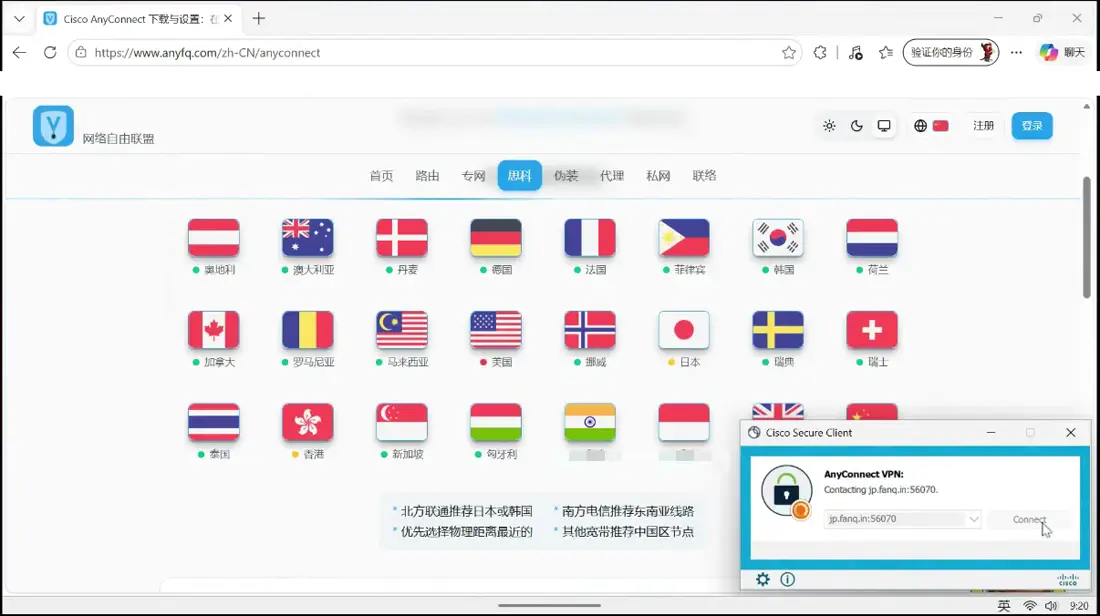Screen dimensions: 1100x616
Task: Select the 思科 tab
Action: tap(520, 175)
